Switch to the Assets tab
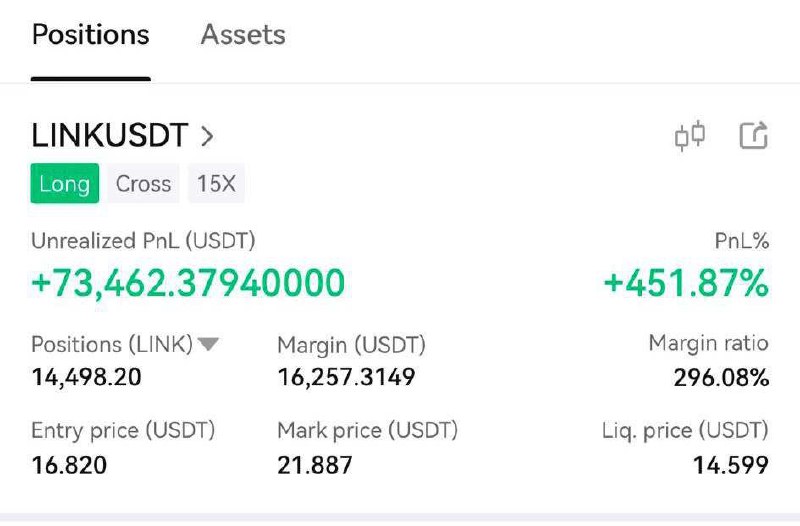The height and width of the screenshot is (526, 800). 243,35
